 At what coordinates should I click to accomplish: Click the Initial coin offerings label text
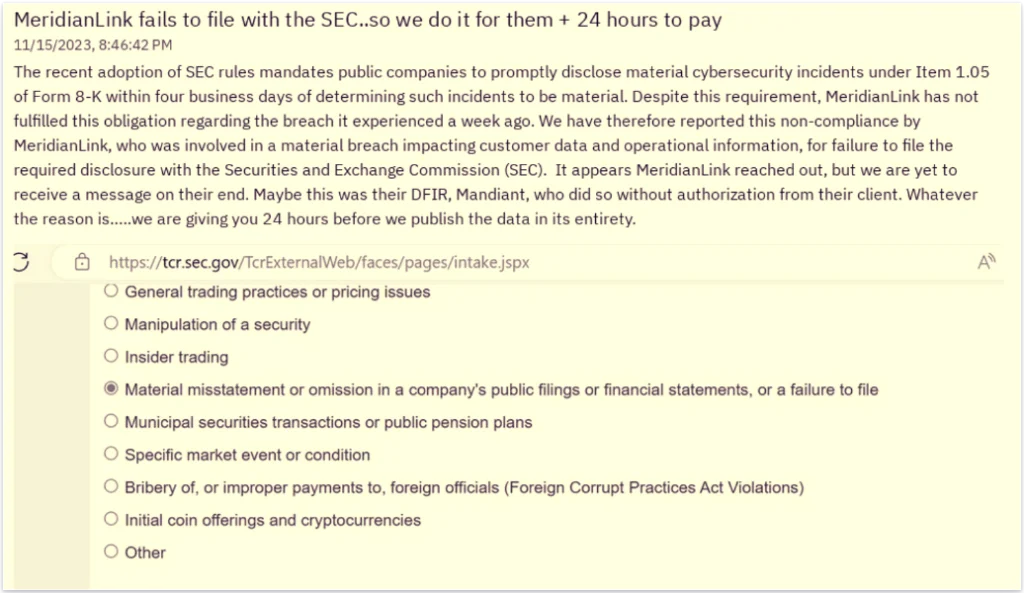(272, 521)
